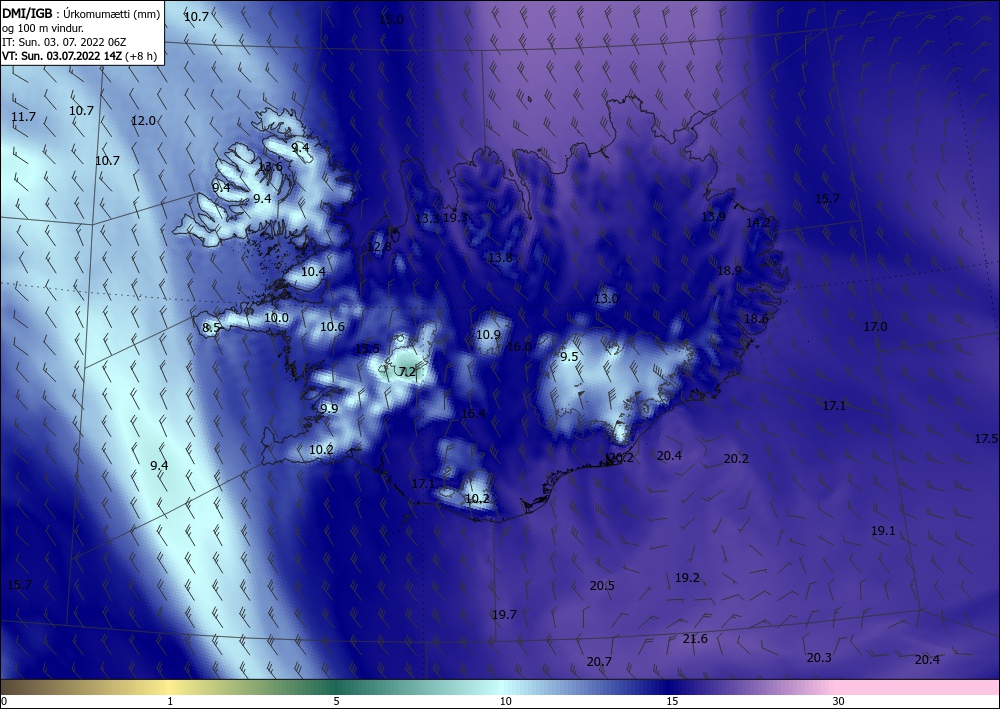Screen dimensions: 1000x709
Task: Click the 19.7 value label
Action: click(504, 615)
